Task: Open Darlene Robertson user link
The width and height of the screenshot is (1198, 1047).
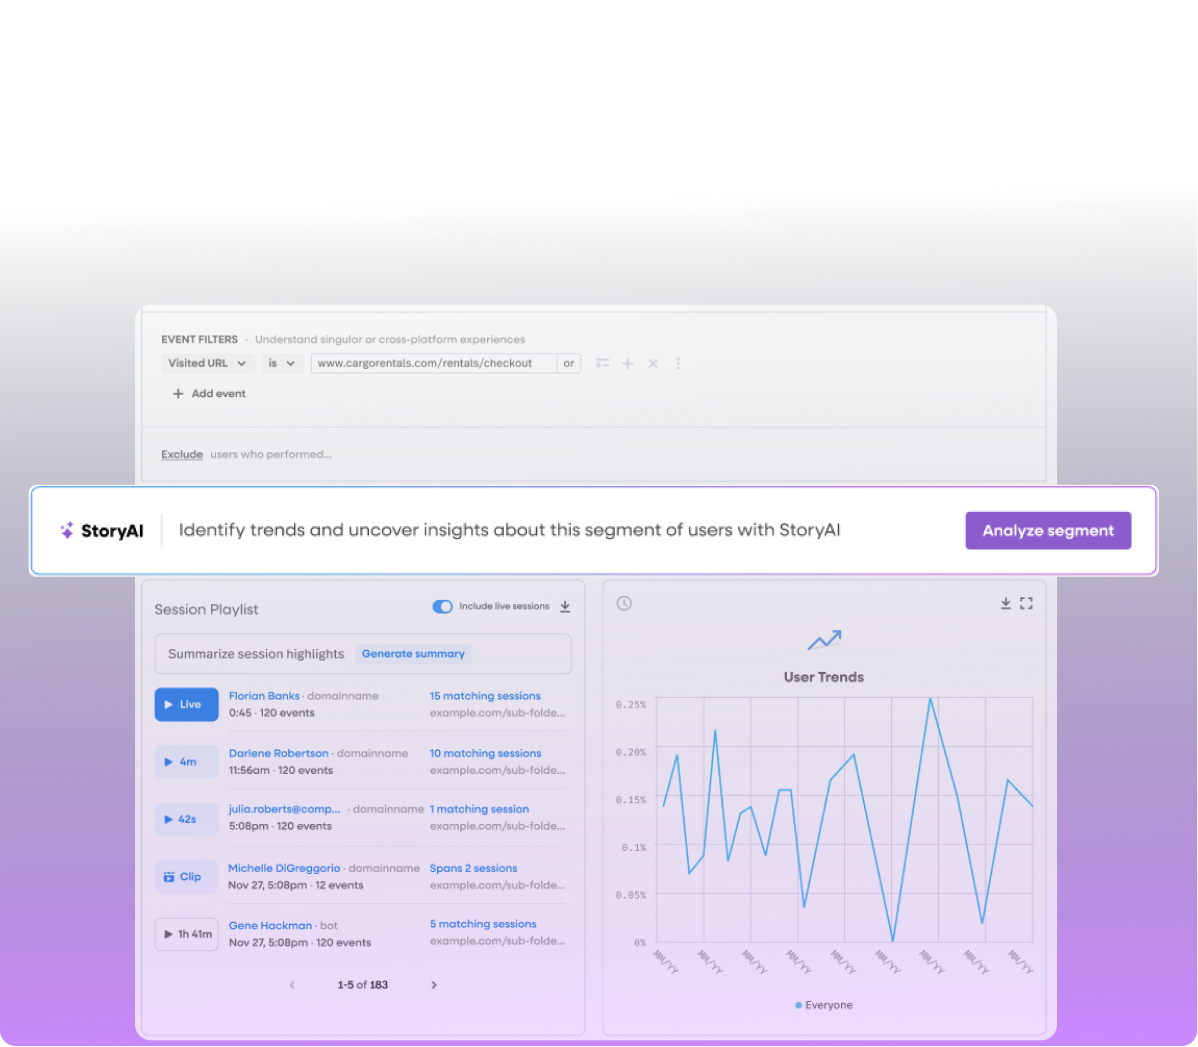Action: [x=279, y=753]
